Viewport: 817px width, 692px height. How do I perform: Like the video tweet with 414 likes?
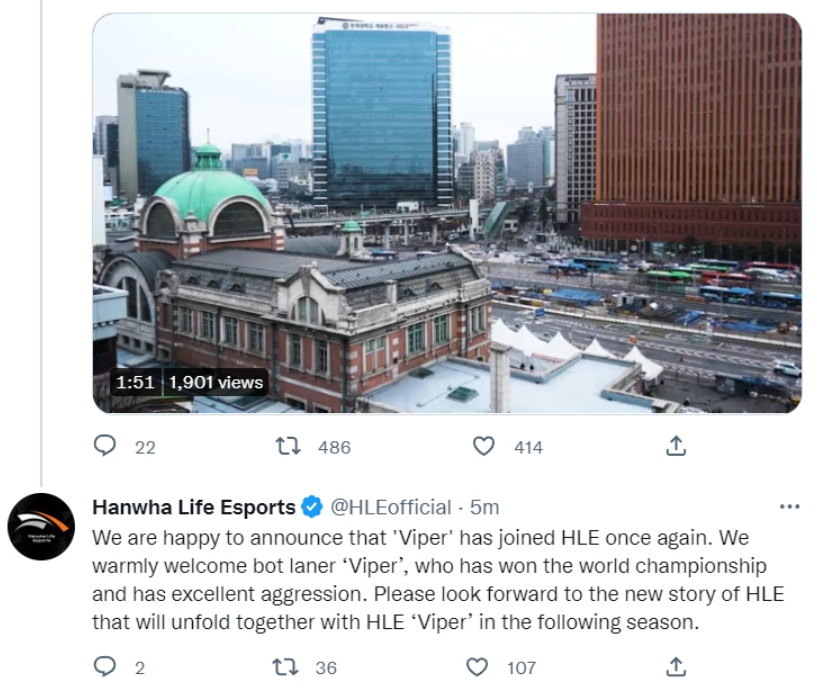coord(484,446)
